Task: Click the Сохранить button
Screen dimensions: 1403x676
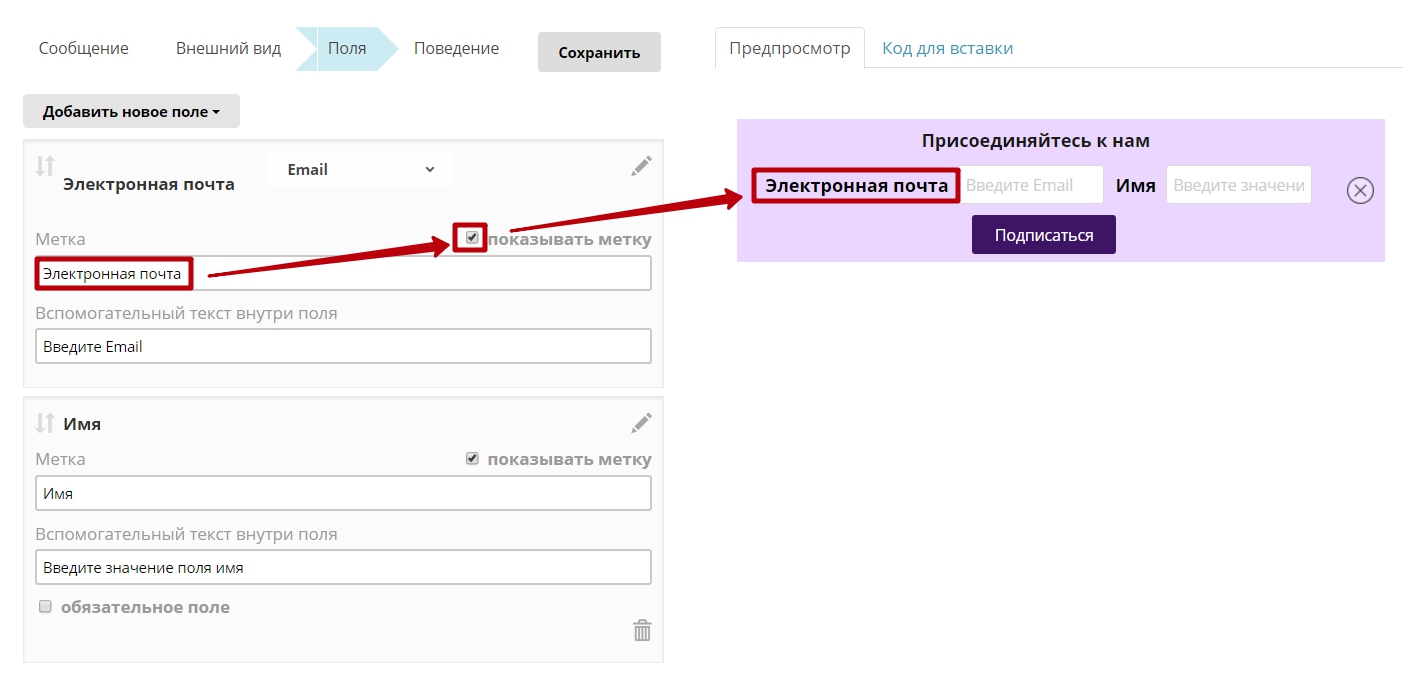Action: [x=599, y=53]
